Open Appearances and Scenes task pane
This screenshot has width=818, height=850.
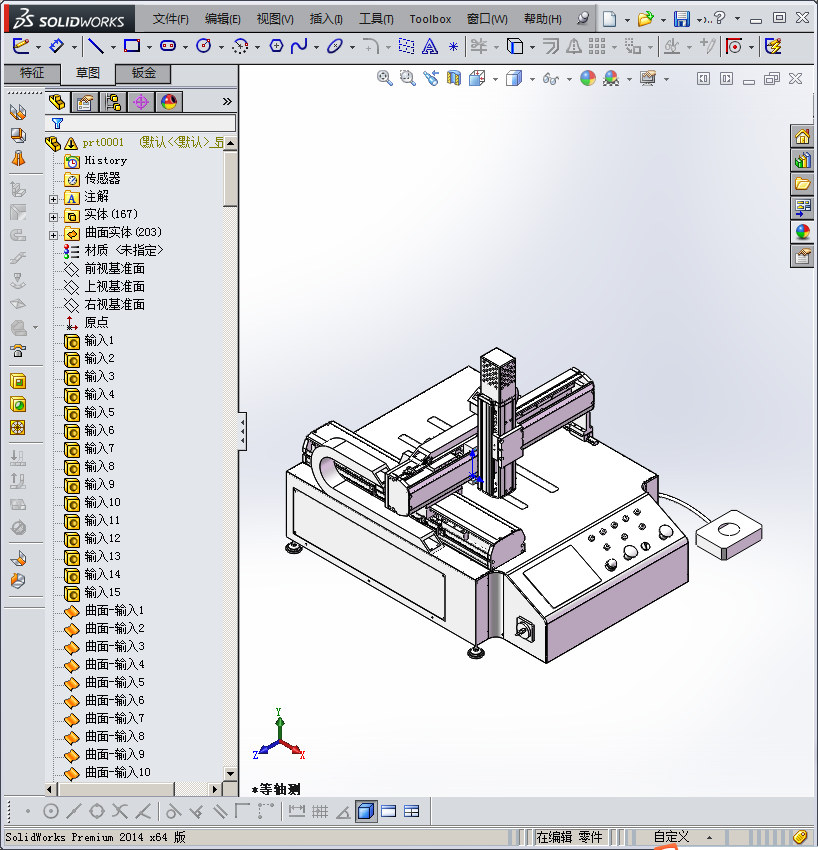(x=802, y=232)
